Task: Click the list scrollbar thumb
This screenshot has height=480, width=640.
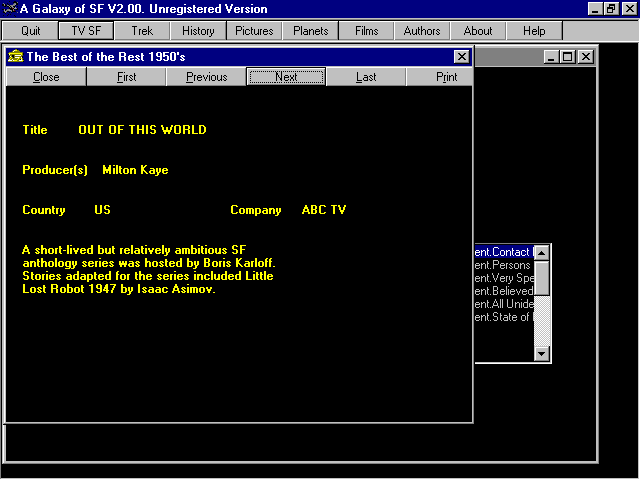Action: [x=542, y=276]
